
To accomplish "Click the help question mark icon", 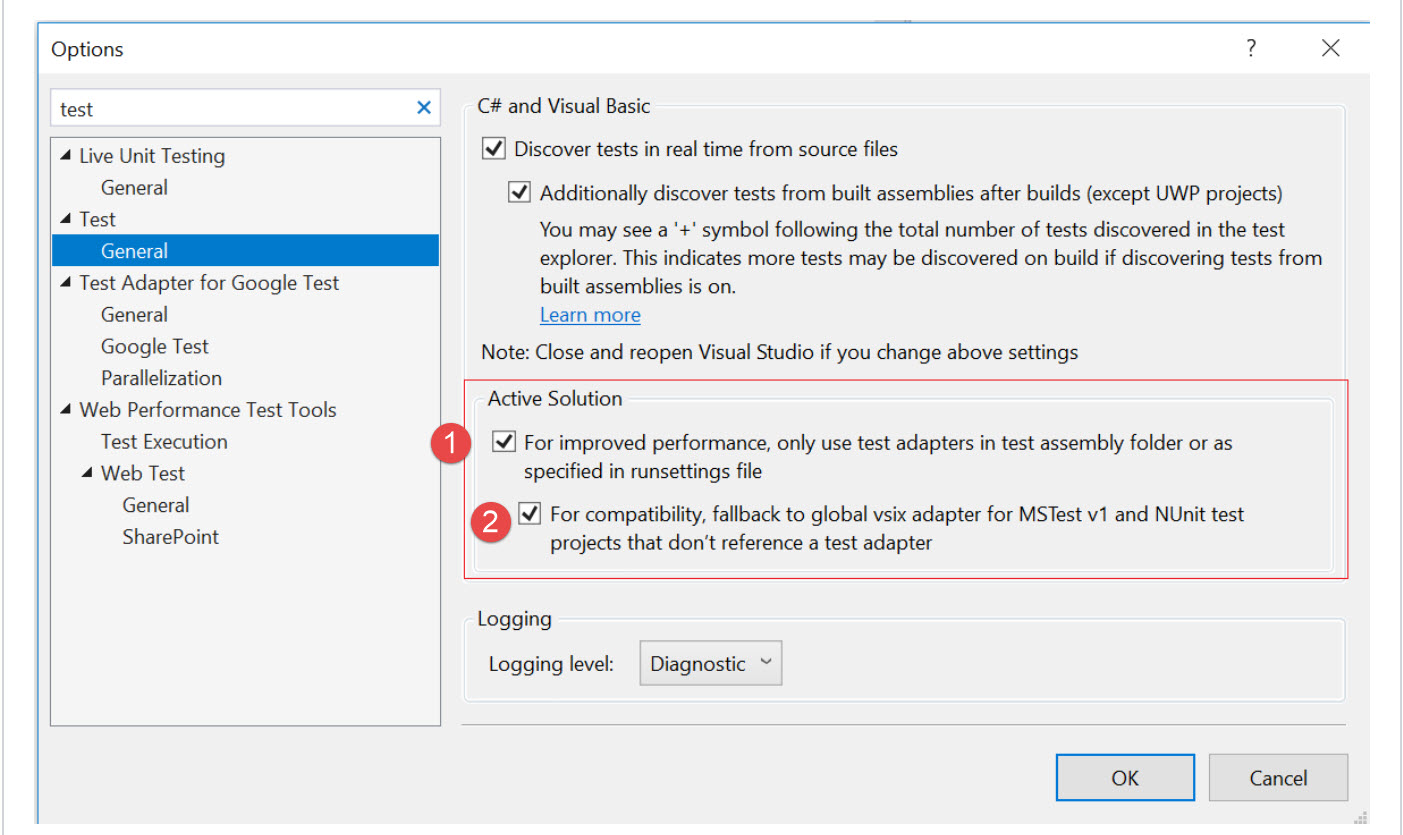I will pos(1250,48).
